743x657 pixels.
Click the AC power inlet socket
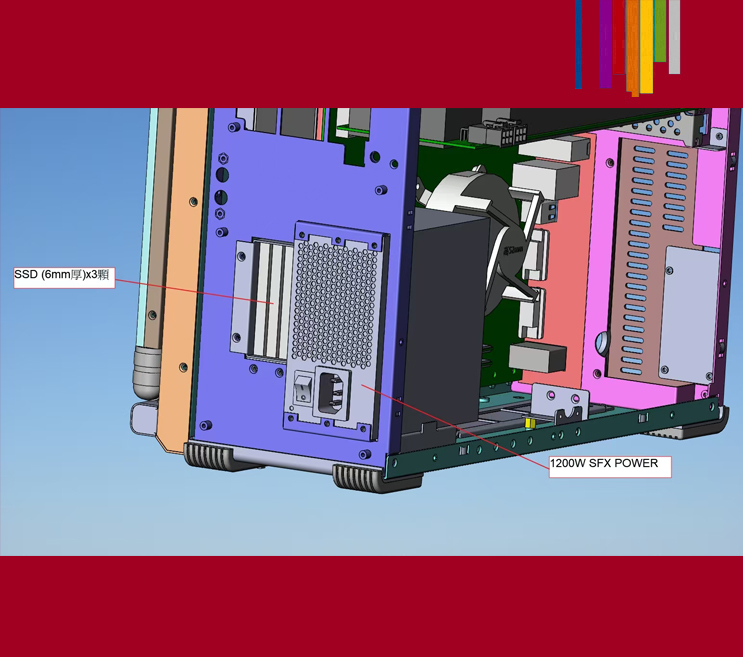[334, 391]
